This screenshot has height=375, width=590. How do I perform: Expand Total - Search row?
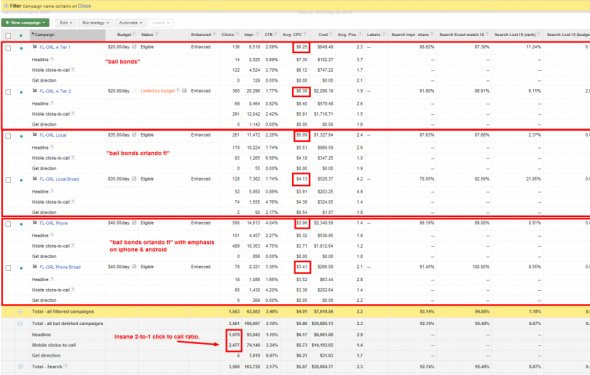click(x=20, y=366)
